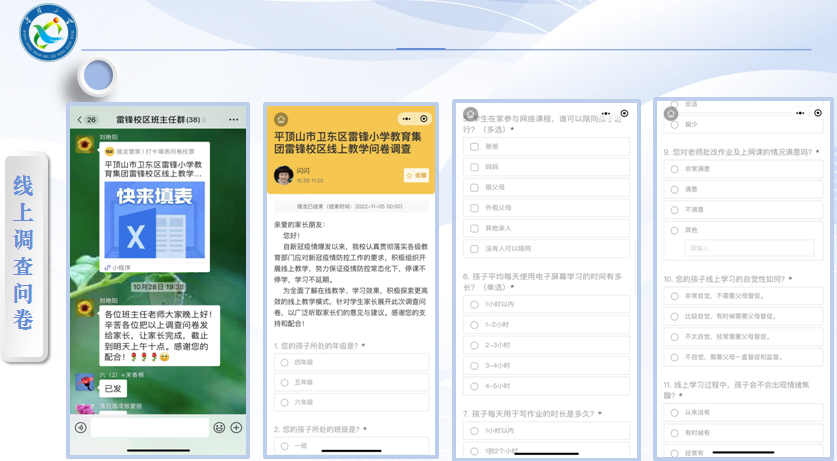Tap the close circle icon in the yellow header
This screenshot has width=837, height=461.
click(424, 119)
